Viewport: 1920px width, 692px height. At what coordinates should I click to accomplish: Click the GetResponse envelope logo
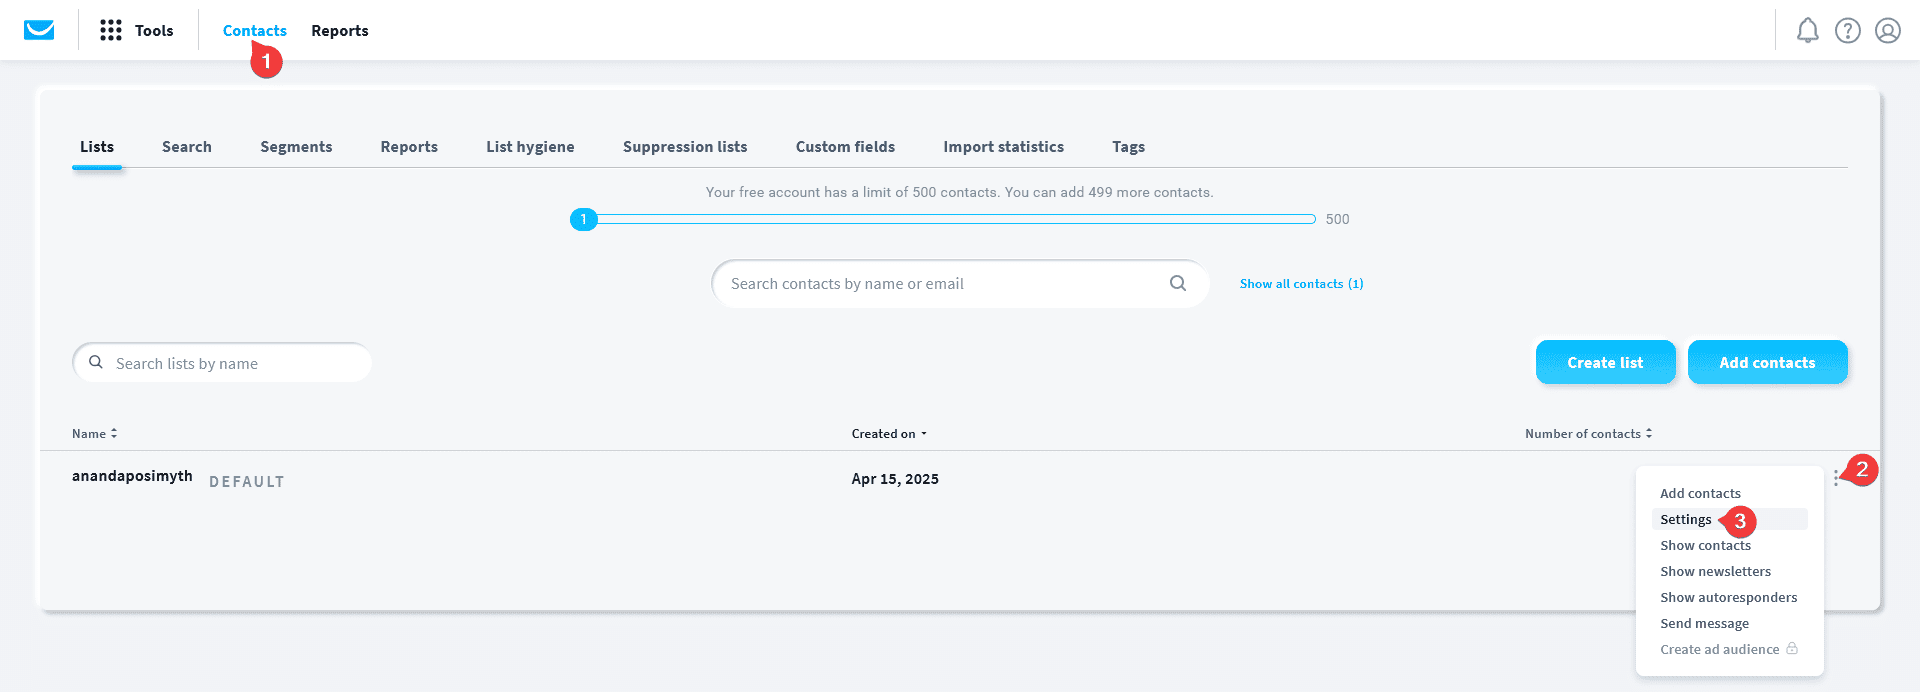tap(39, 30)
